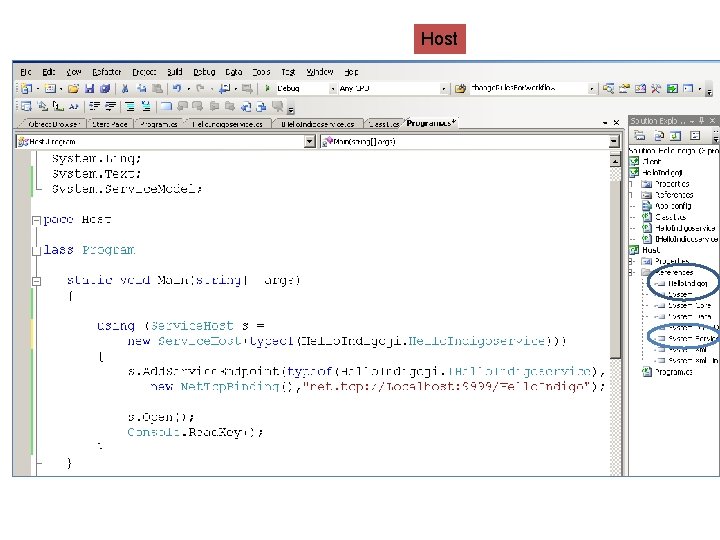Screen dimensions: 720x540
Task: Click the Copy toolbar icon
Action: (x=141, y=88)
